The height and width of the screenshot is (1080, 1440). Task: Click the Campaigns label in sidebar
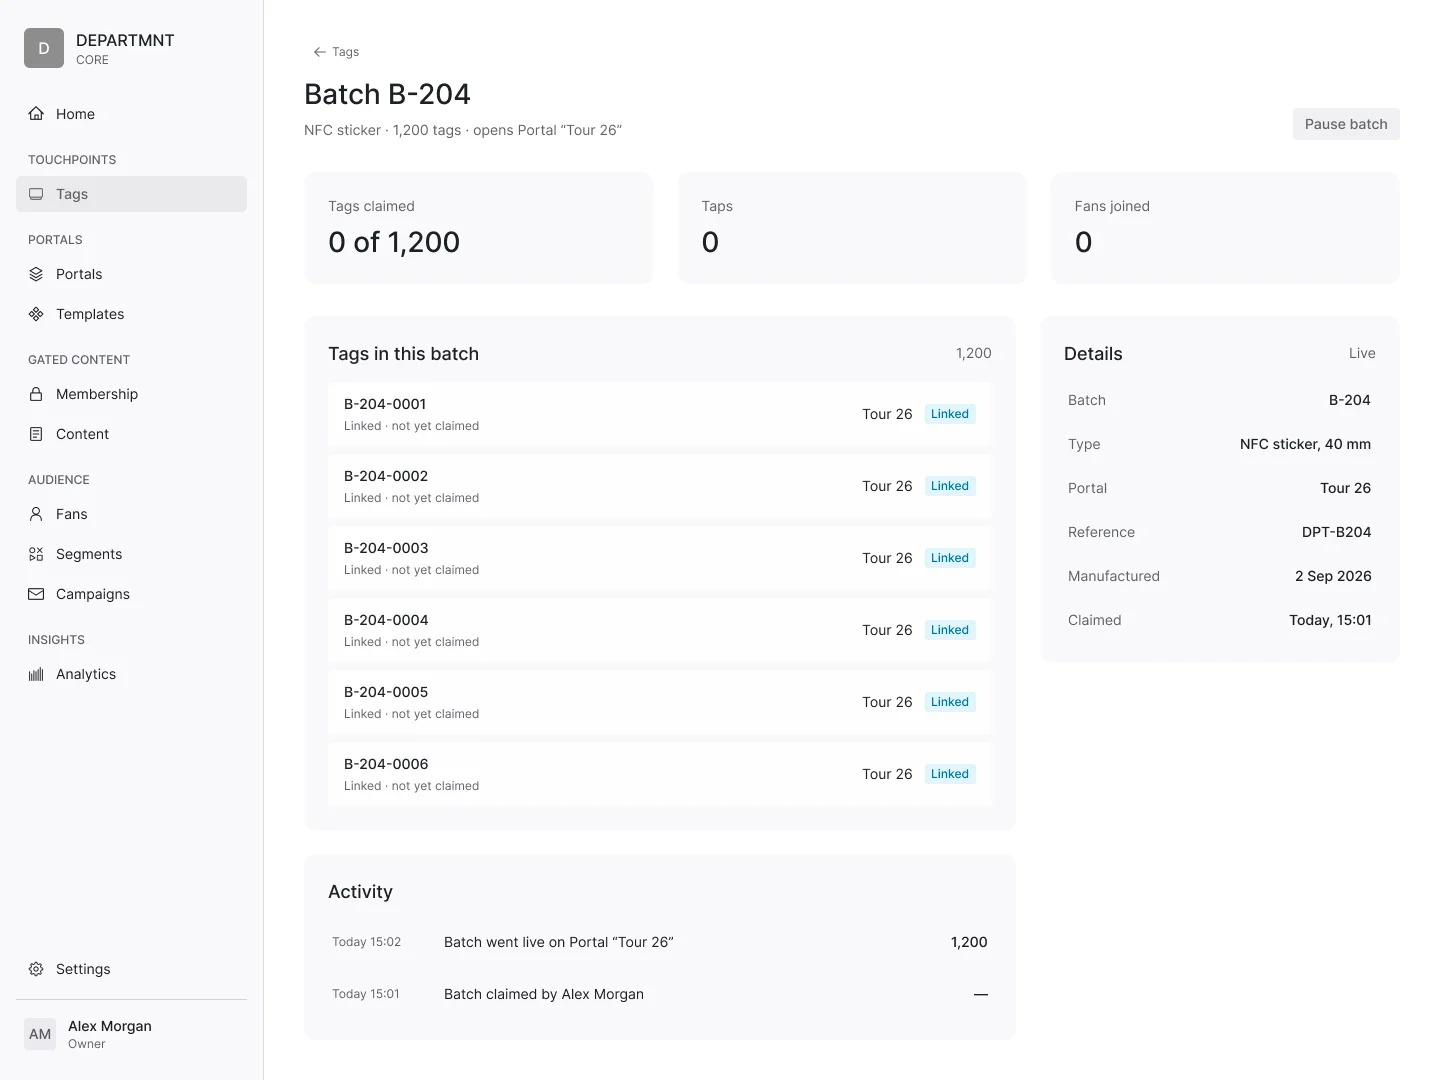pos(93,594)
